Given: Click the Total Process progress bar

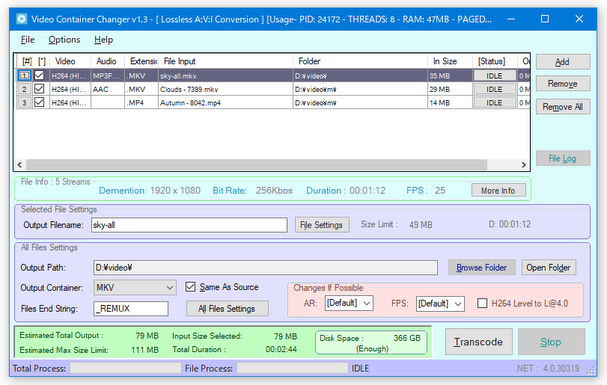Looking at the screenshot, I should 125,368.
